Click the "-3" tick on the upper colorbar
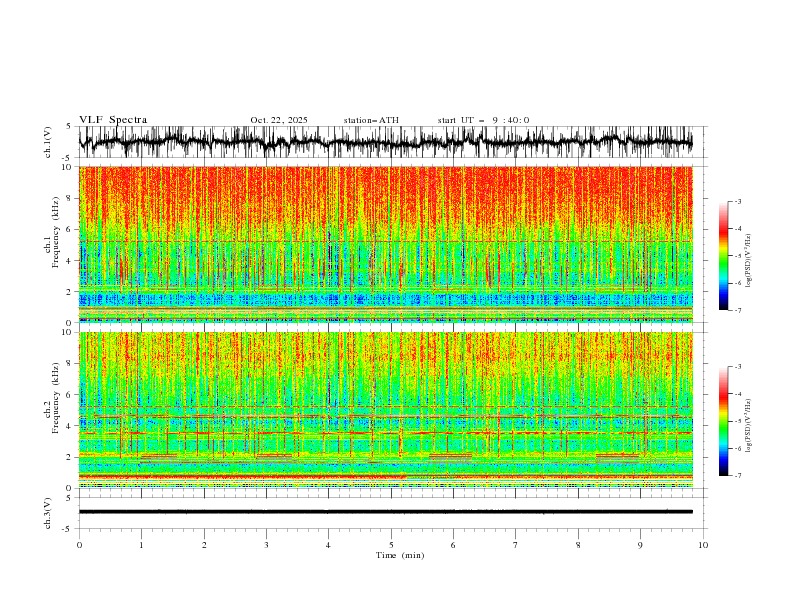This screenshot has width=792, height=612. click(737, 201)
